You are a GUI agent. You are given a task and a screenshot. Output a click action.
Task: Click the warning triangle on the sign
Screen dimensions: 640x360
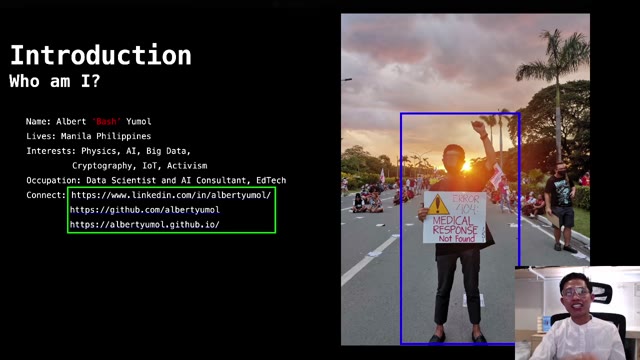coord(438,205)
